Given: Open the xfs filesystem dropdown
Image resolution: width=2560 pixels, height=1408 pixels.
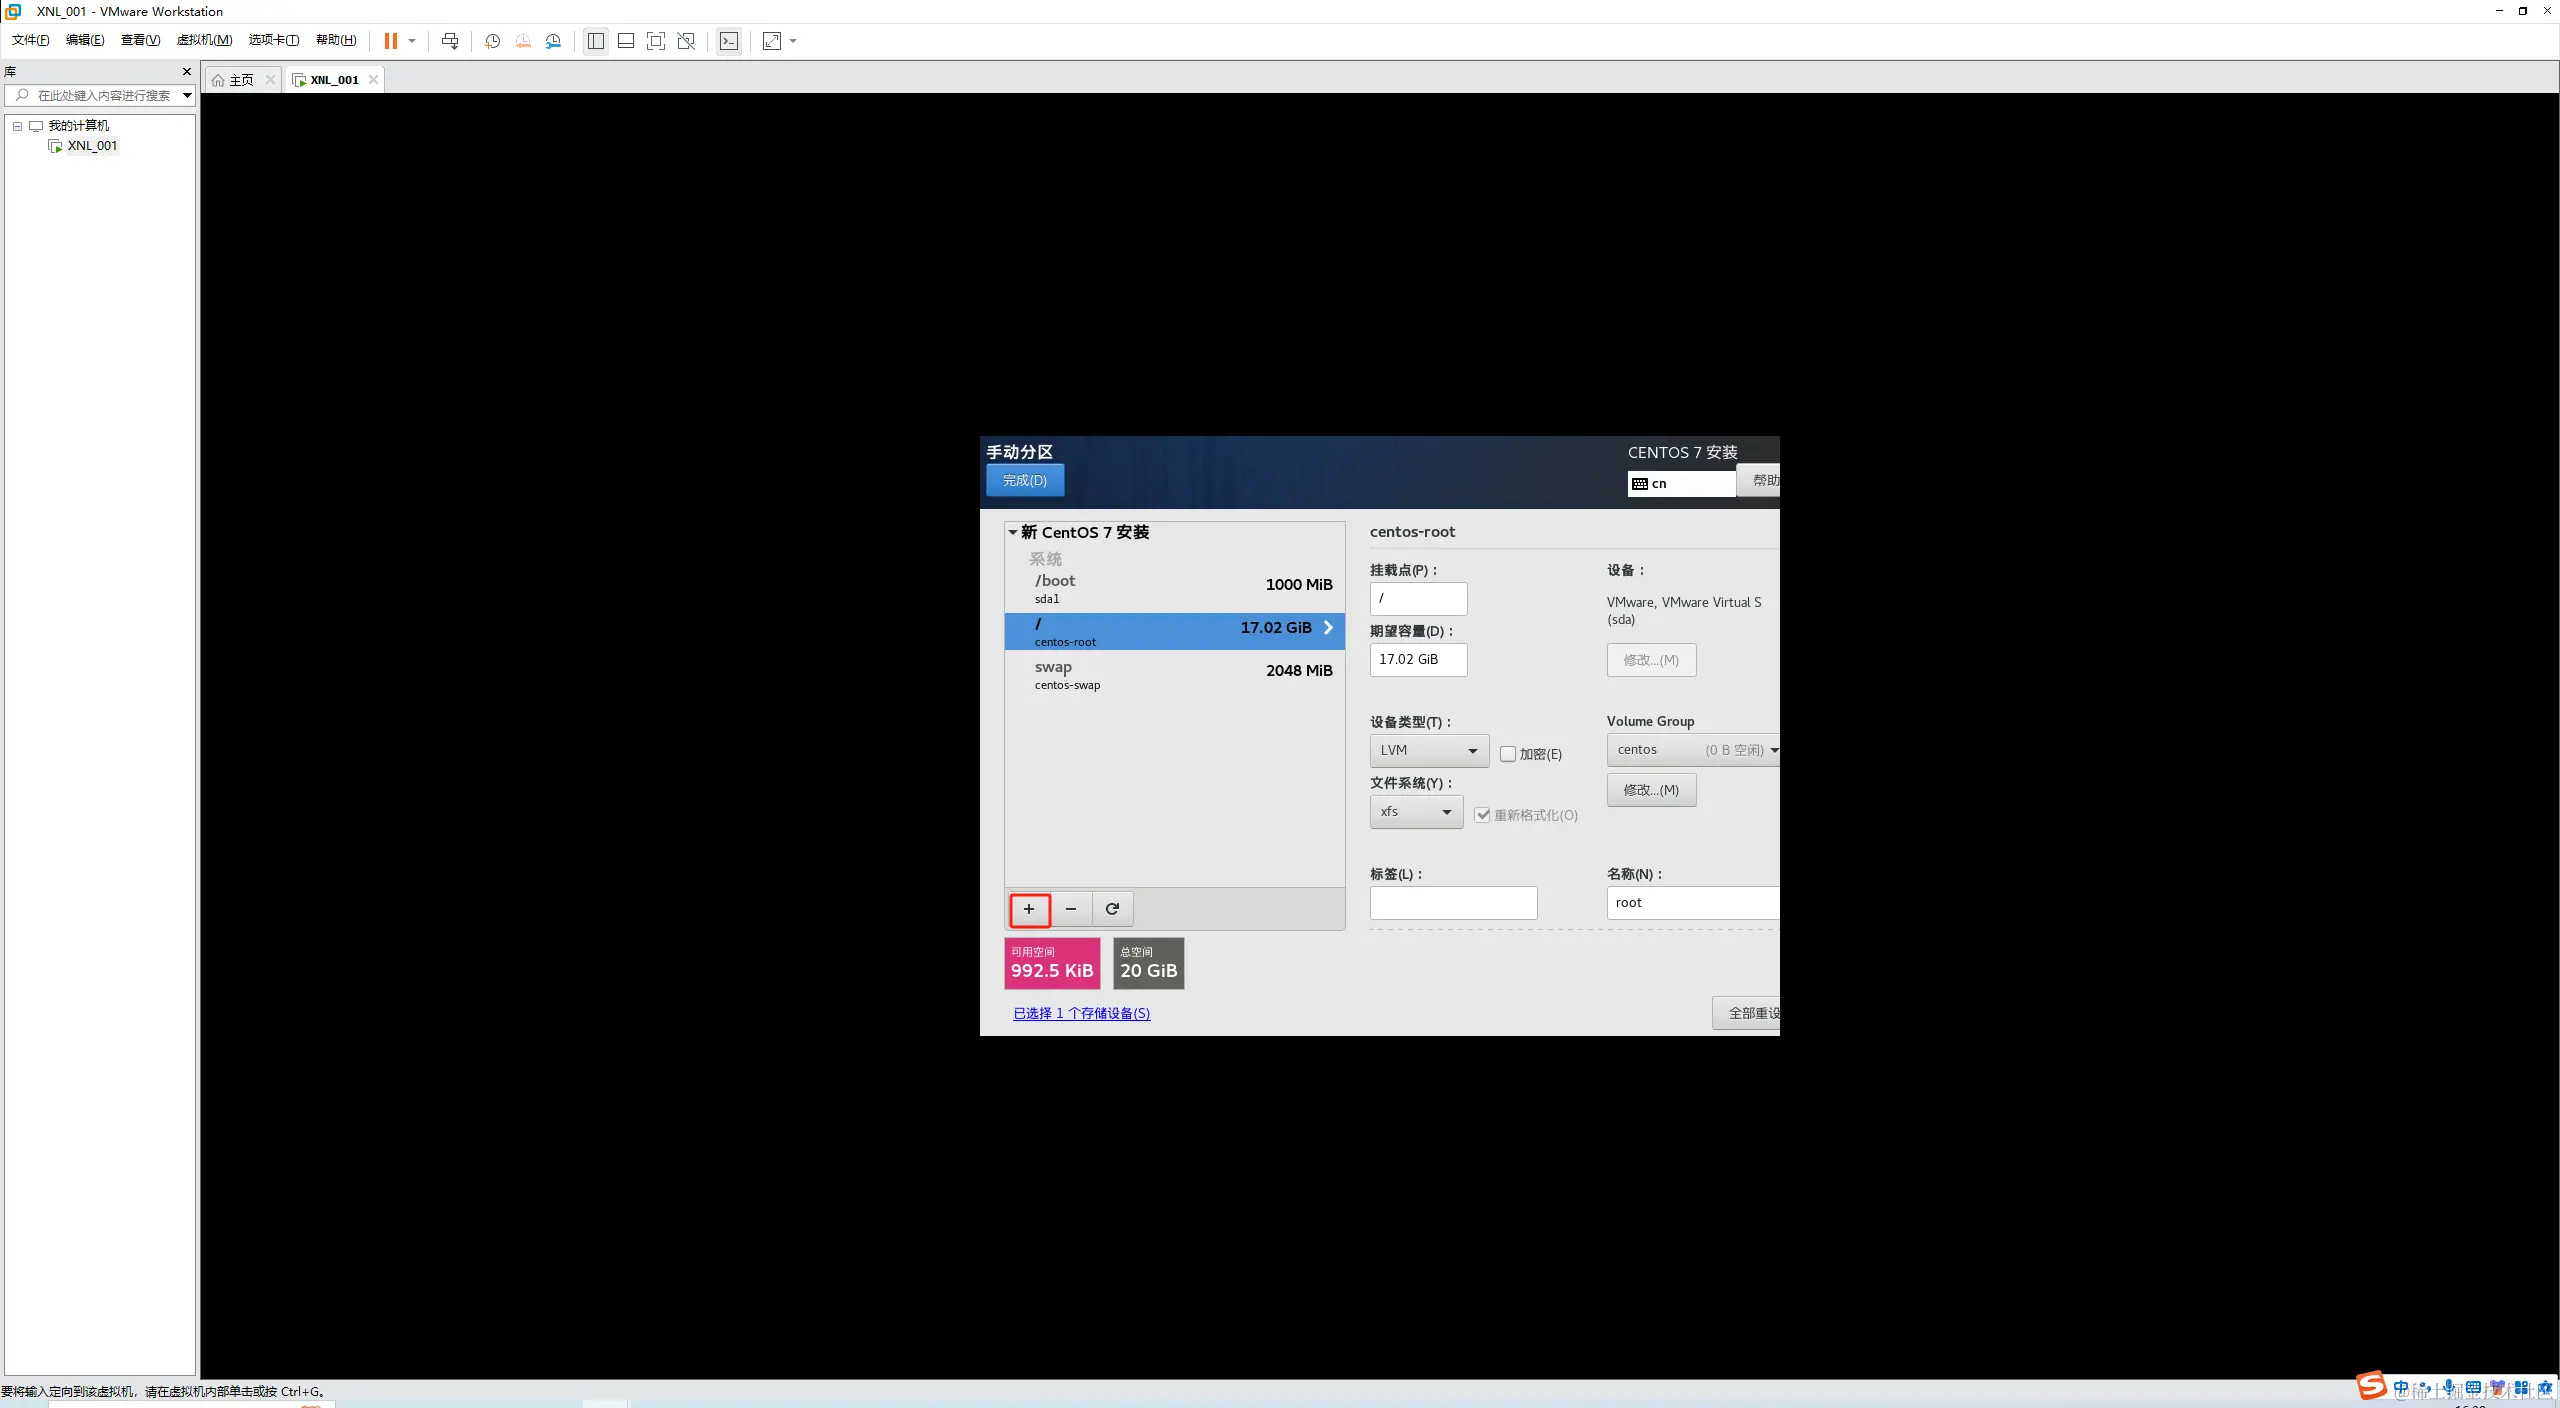Looking at the screenshot, I should [x=1416, y=812].
